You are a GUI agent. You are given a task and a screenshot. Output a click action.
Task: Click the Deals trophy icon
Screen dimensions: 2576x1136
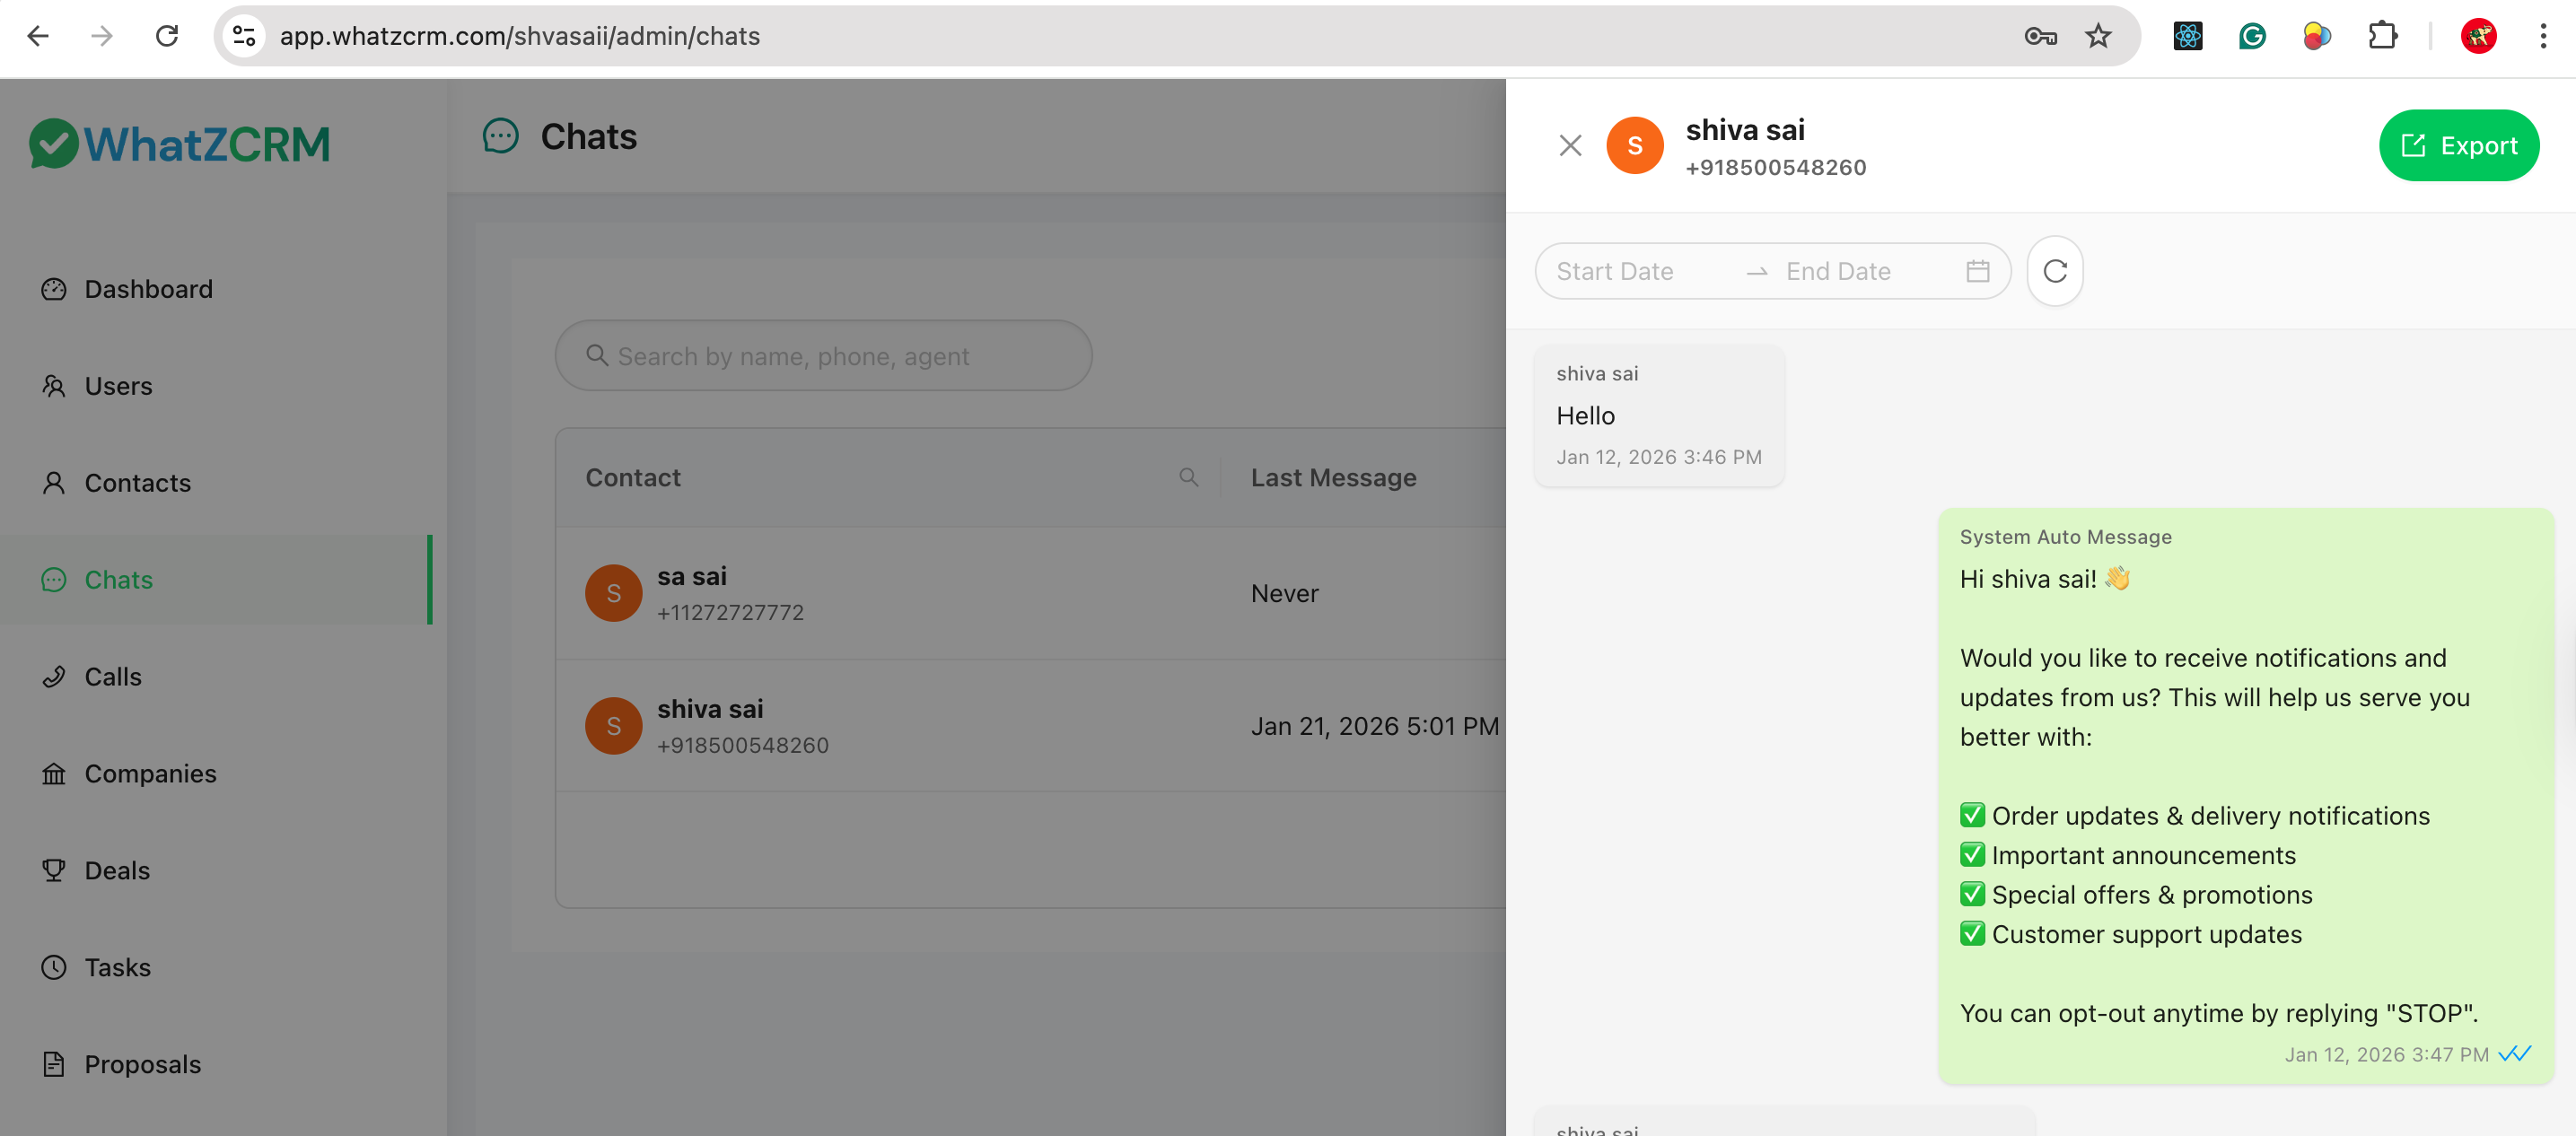54,871
